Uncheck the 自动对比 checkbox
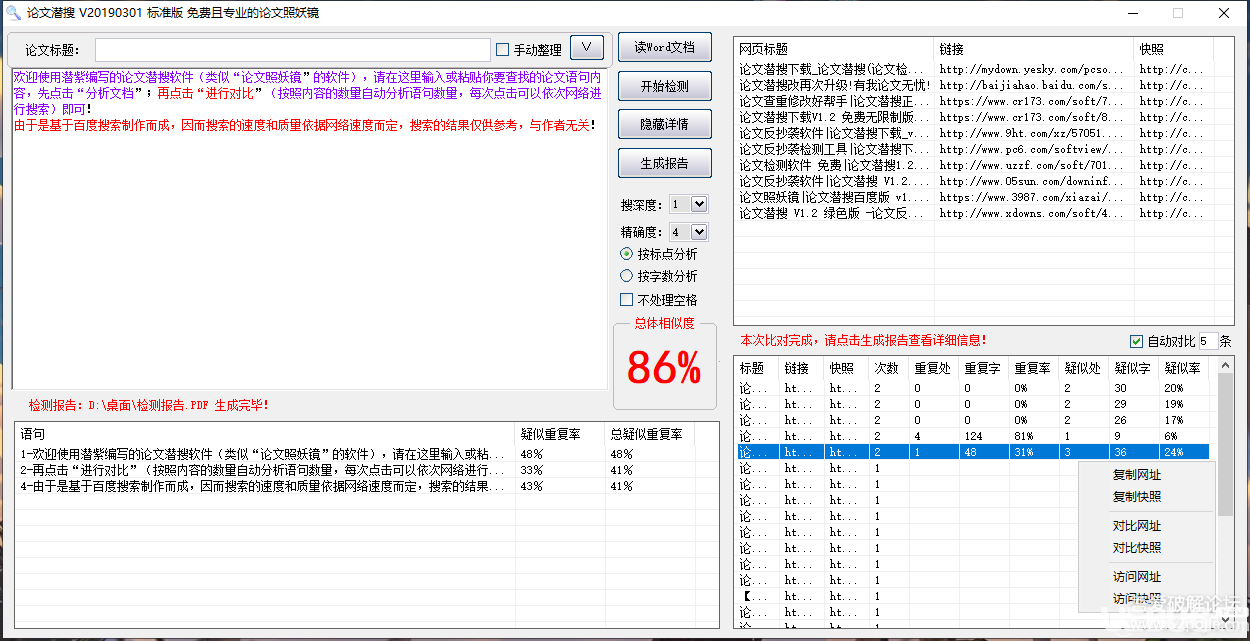This screenshot has height=641, width=1250. pos(1136,341)
